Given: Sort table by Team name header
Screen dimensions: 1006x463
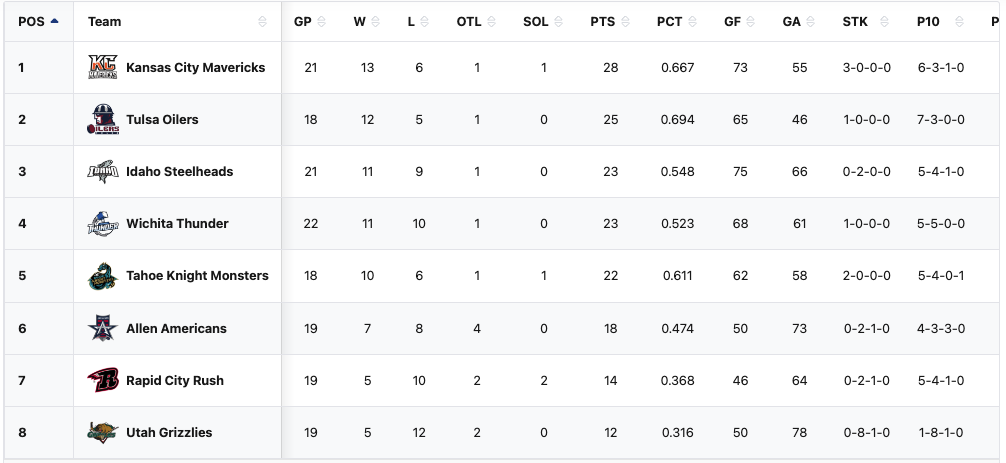Looking at the screenshot, I should coord(105,22).
